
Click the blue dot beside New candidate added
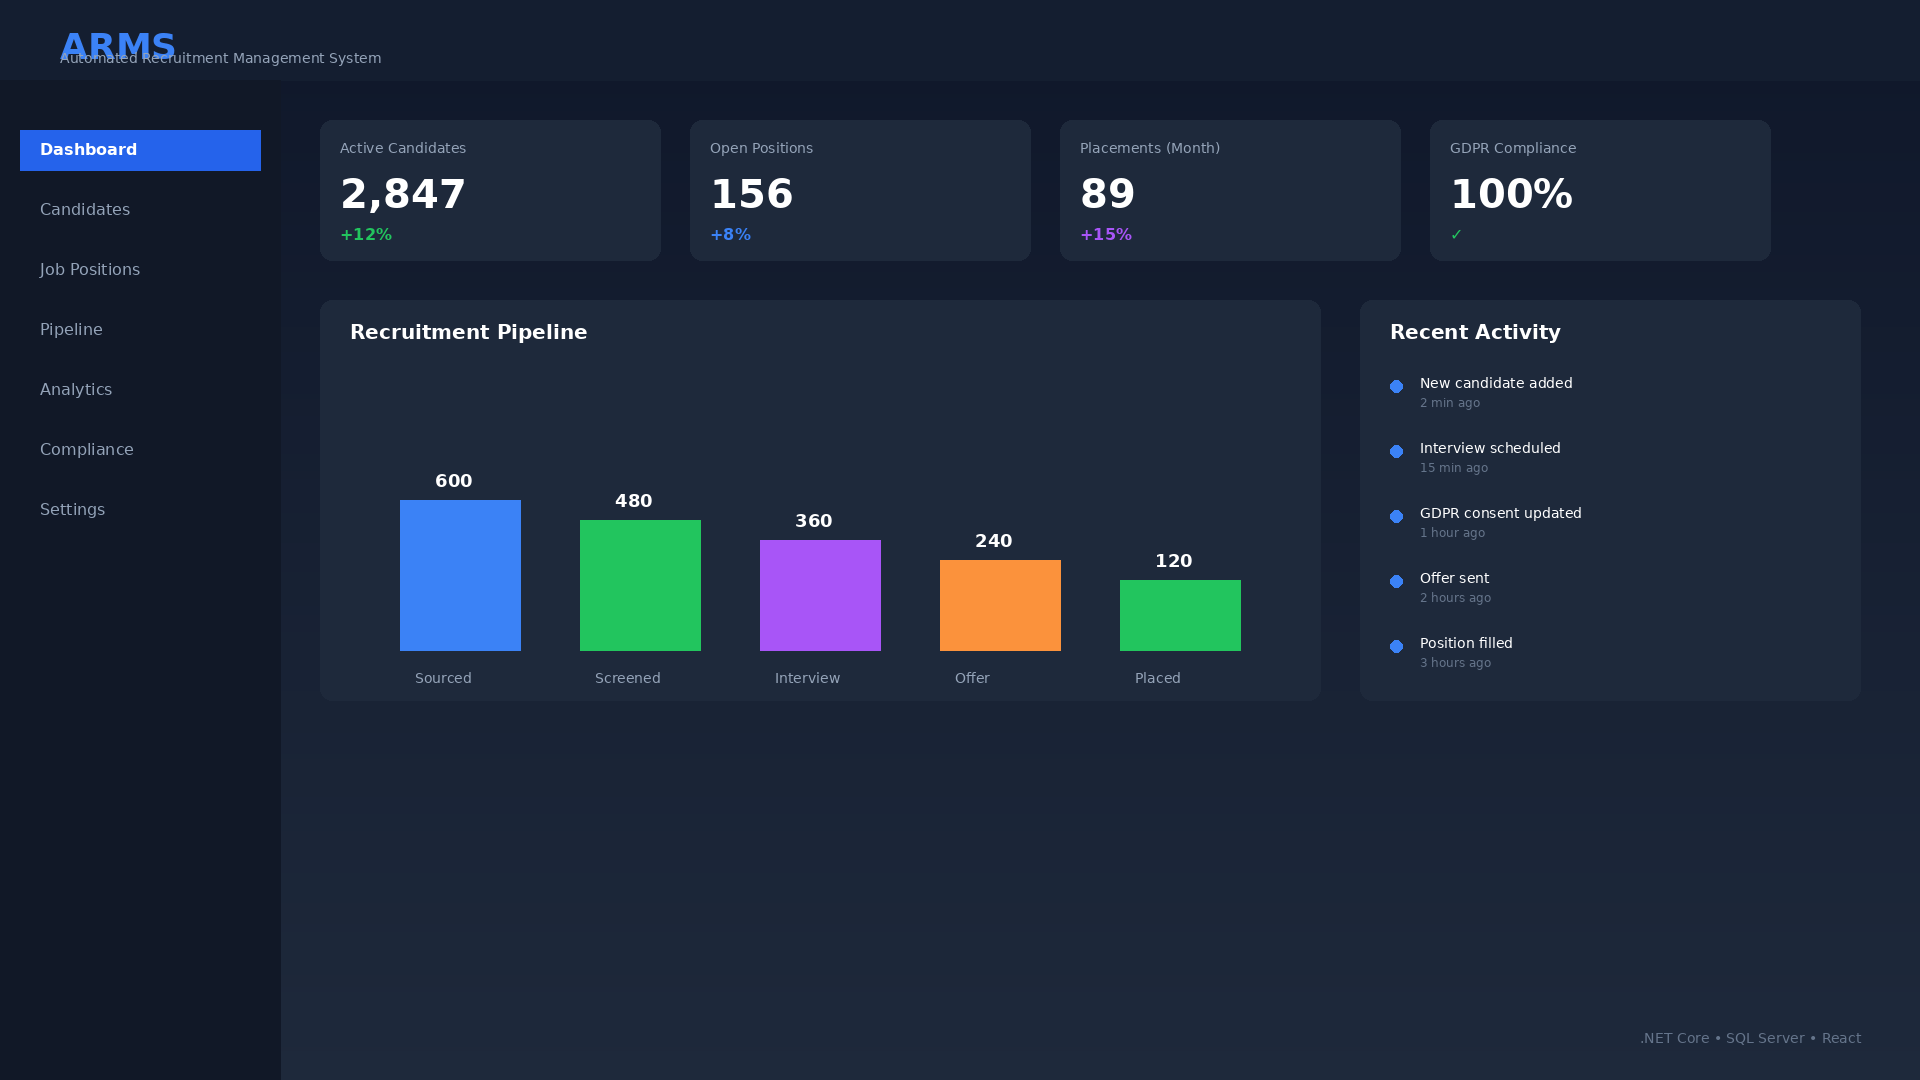(1396, 387)
